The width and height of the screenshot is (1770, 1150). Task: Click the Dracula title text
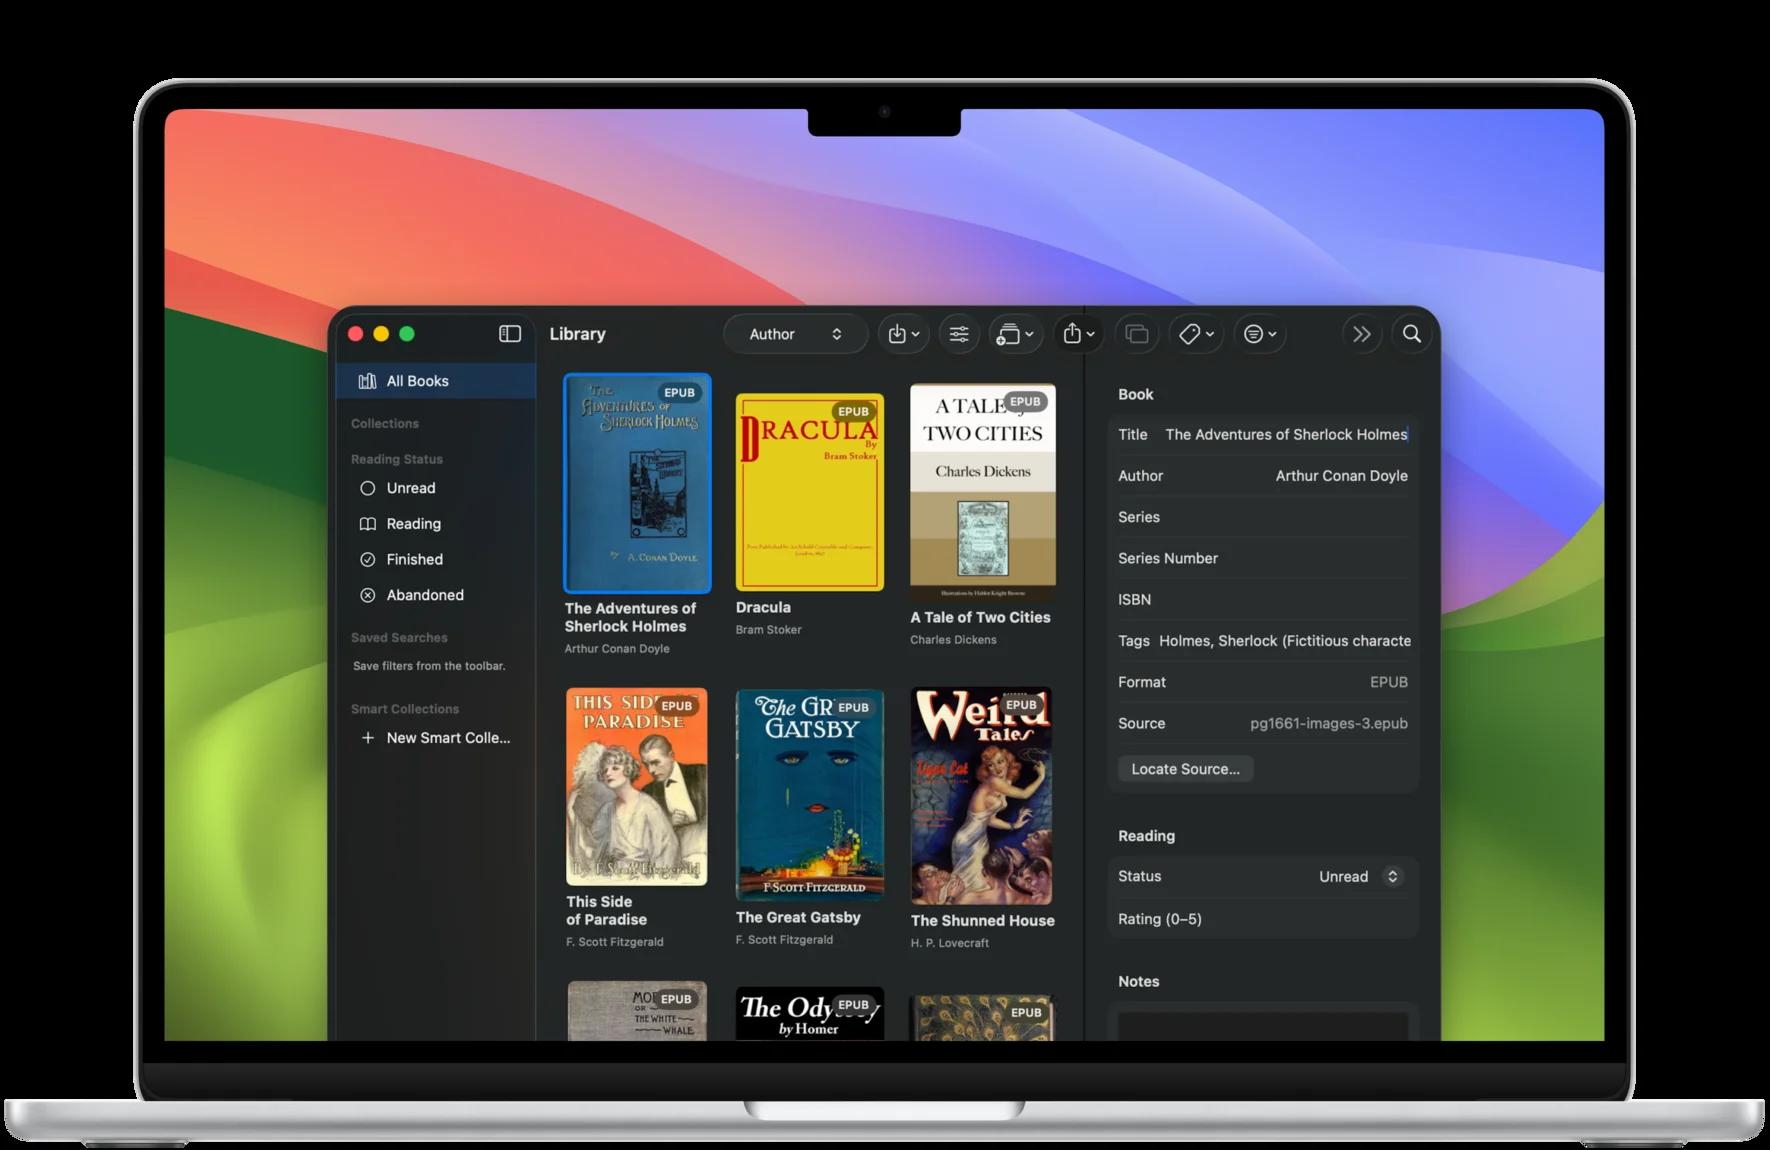pyautogui.click(x=763, y=607)
